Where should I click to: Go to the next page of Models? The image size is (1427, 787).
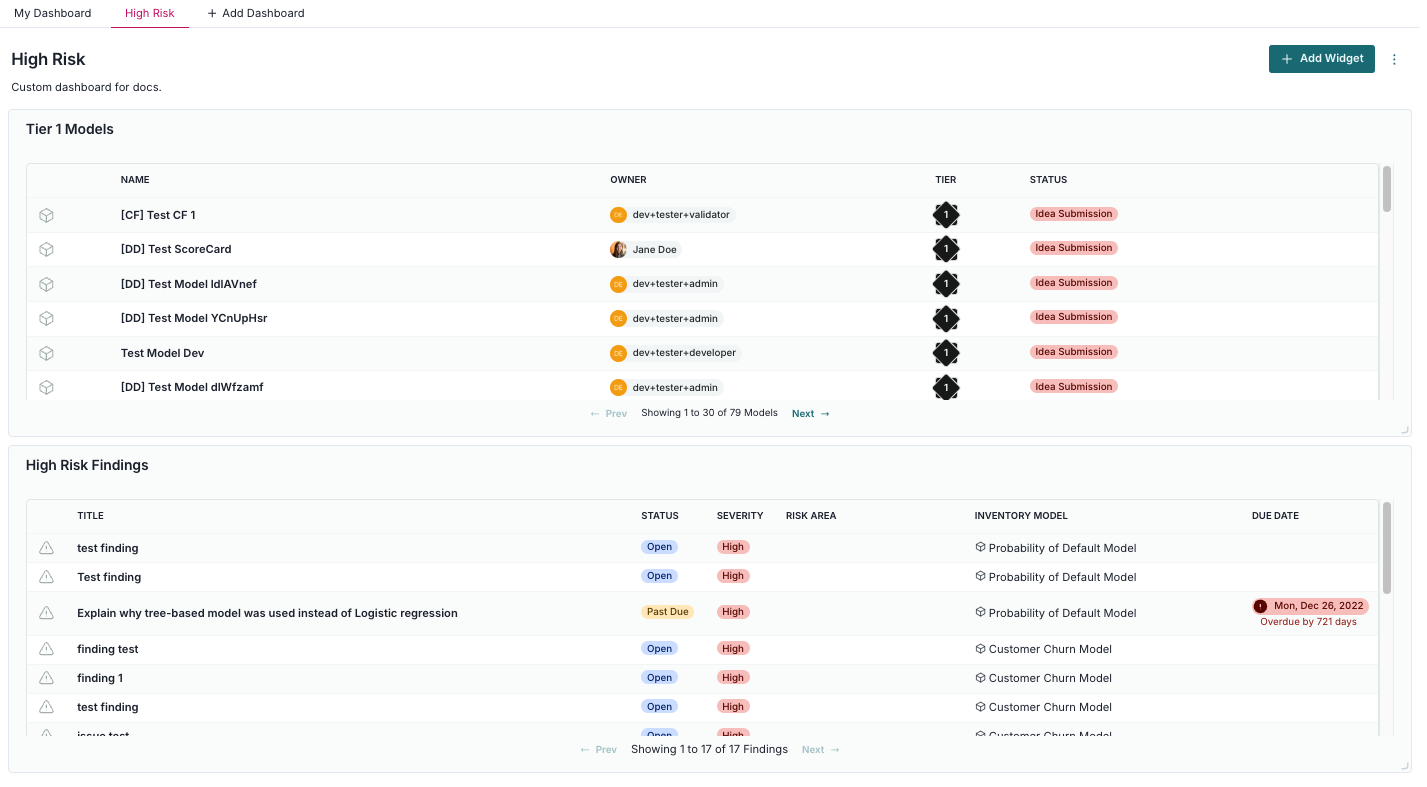click(x=810, y=412)
